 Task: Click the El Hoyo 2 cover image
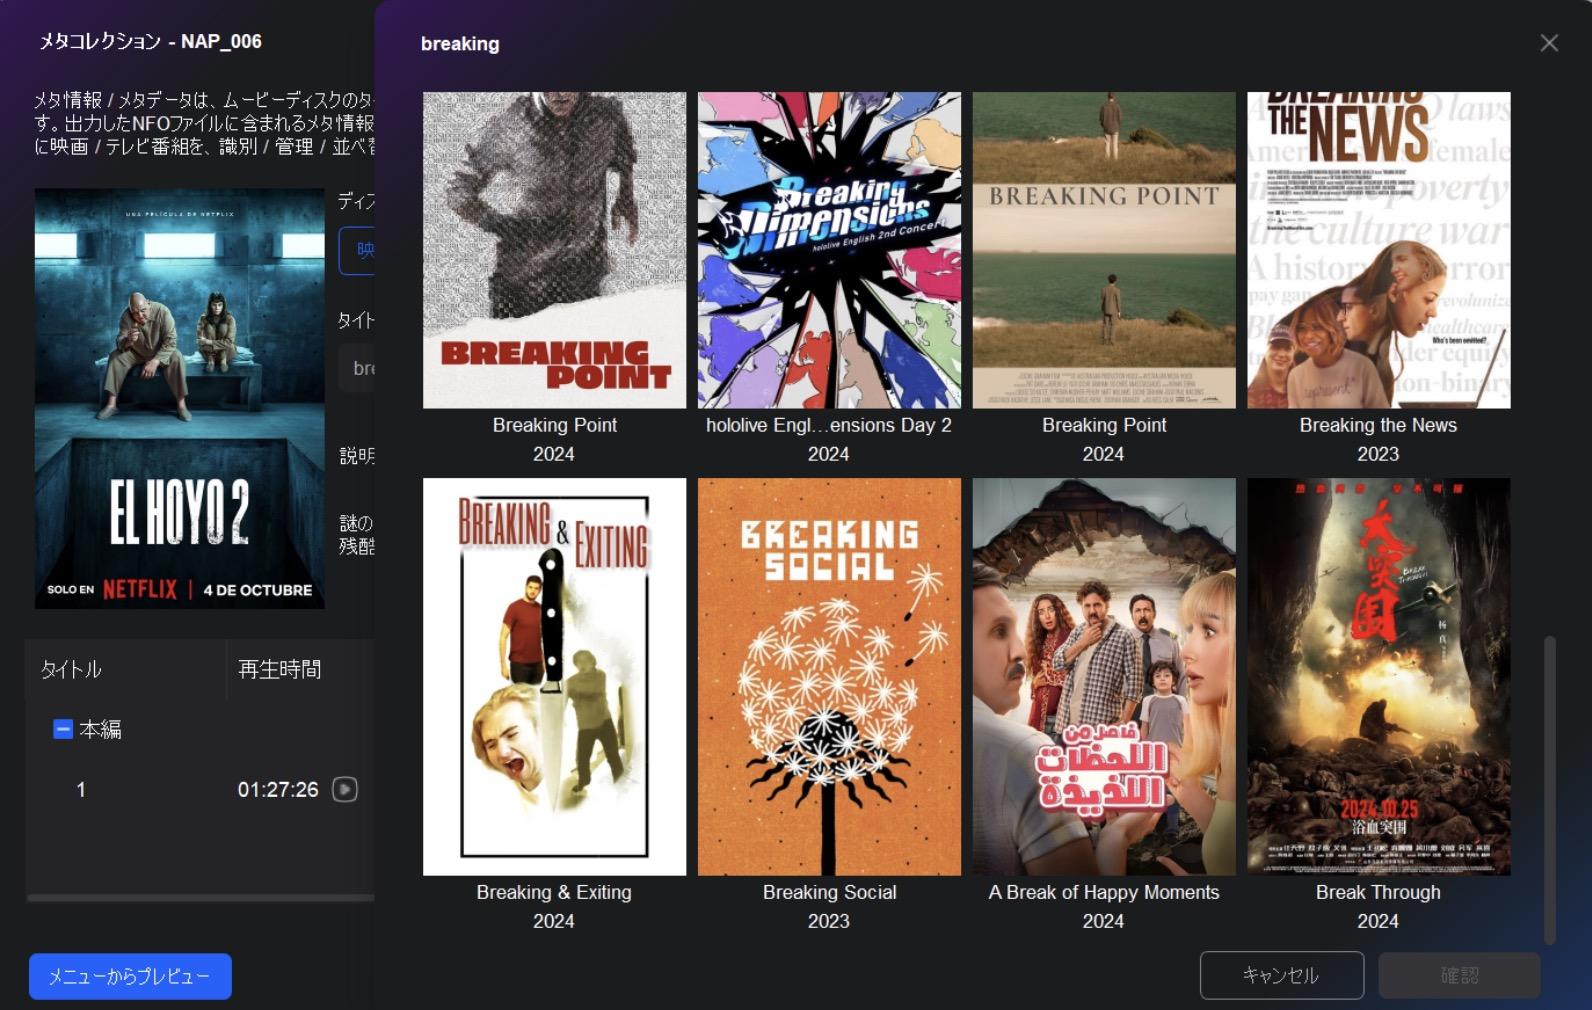coord(180,398)
